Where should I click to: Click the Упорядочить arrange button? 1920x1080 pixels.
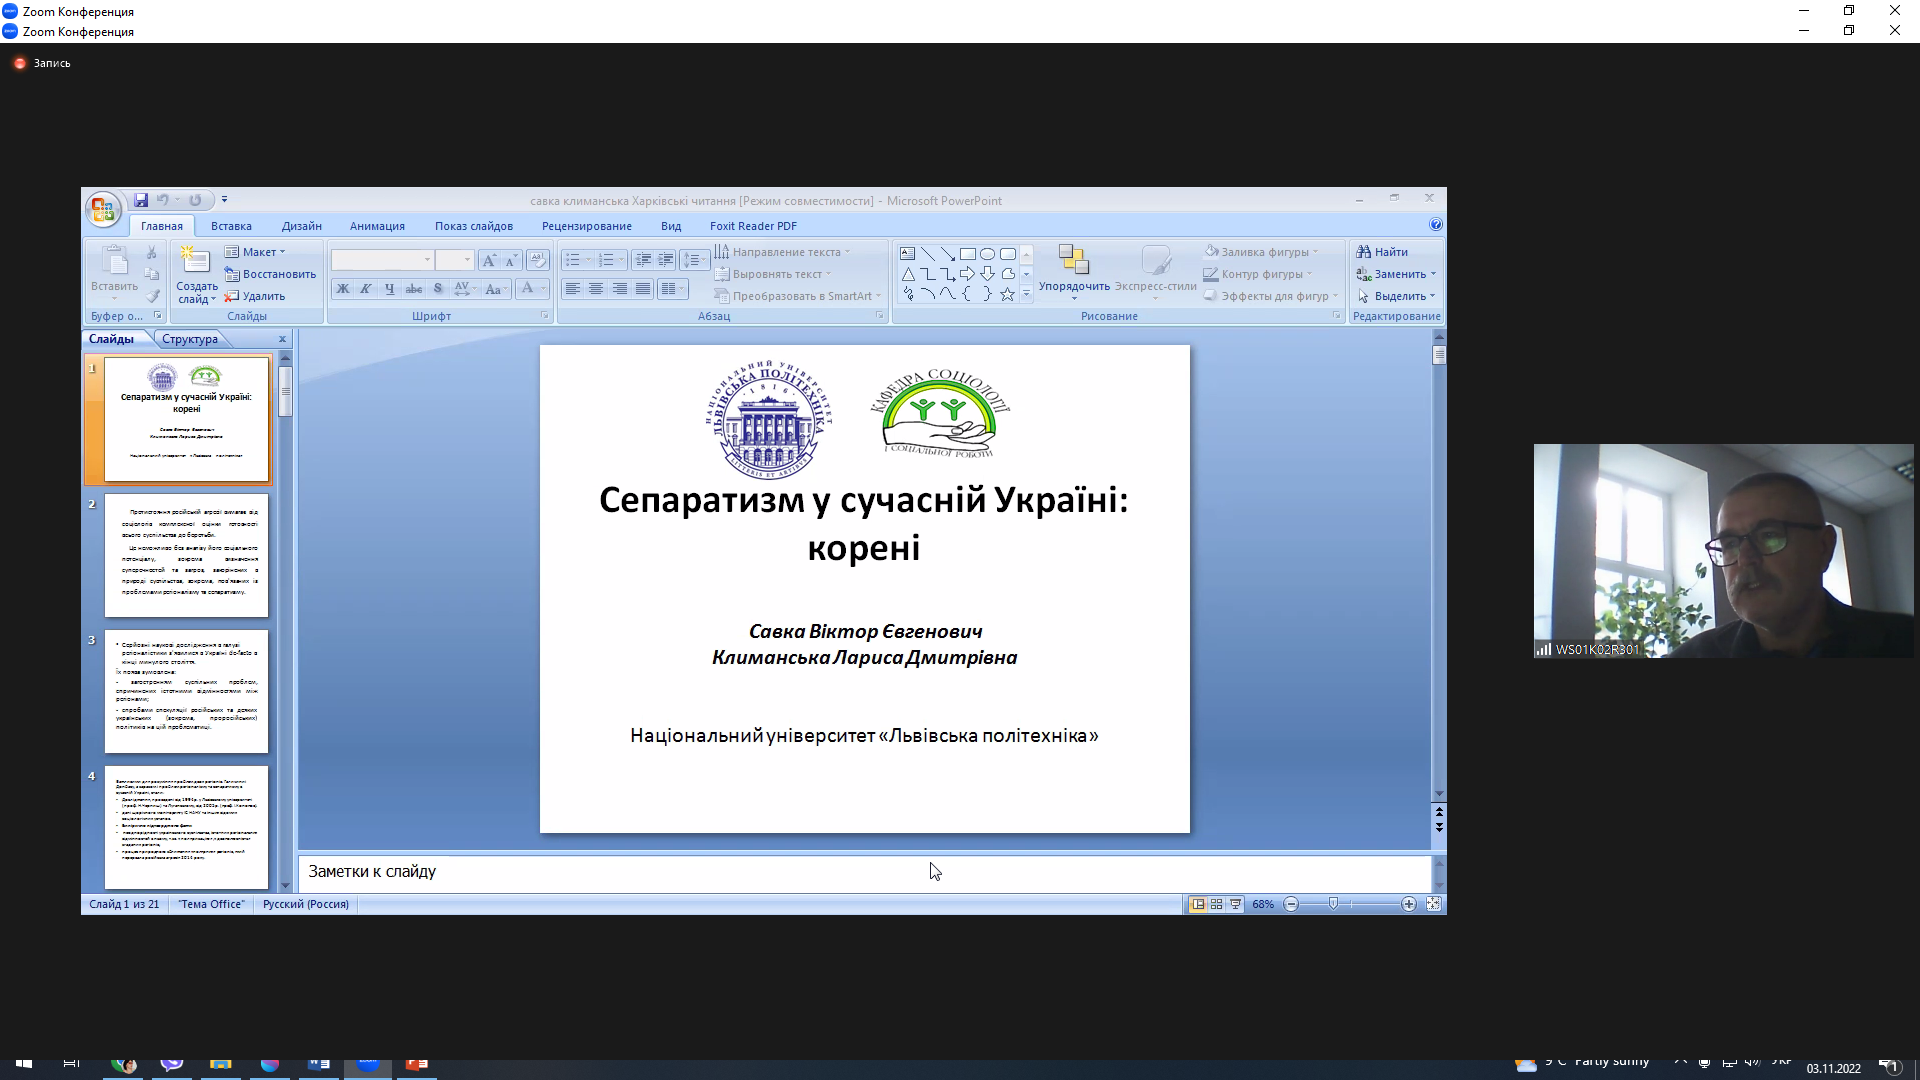1074,272
